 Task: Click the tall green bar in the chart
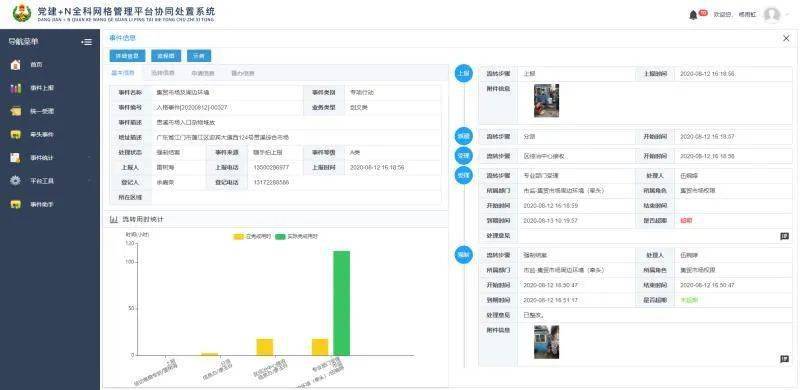[x=341, y=303]
